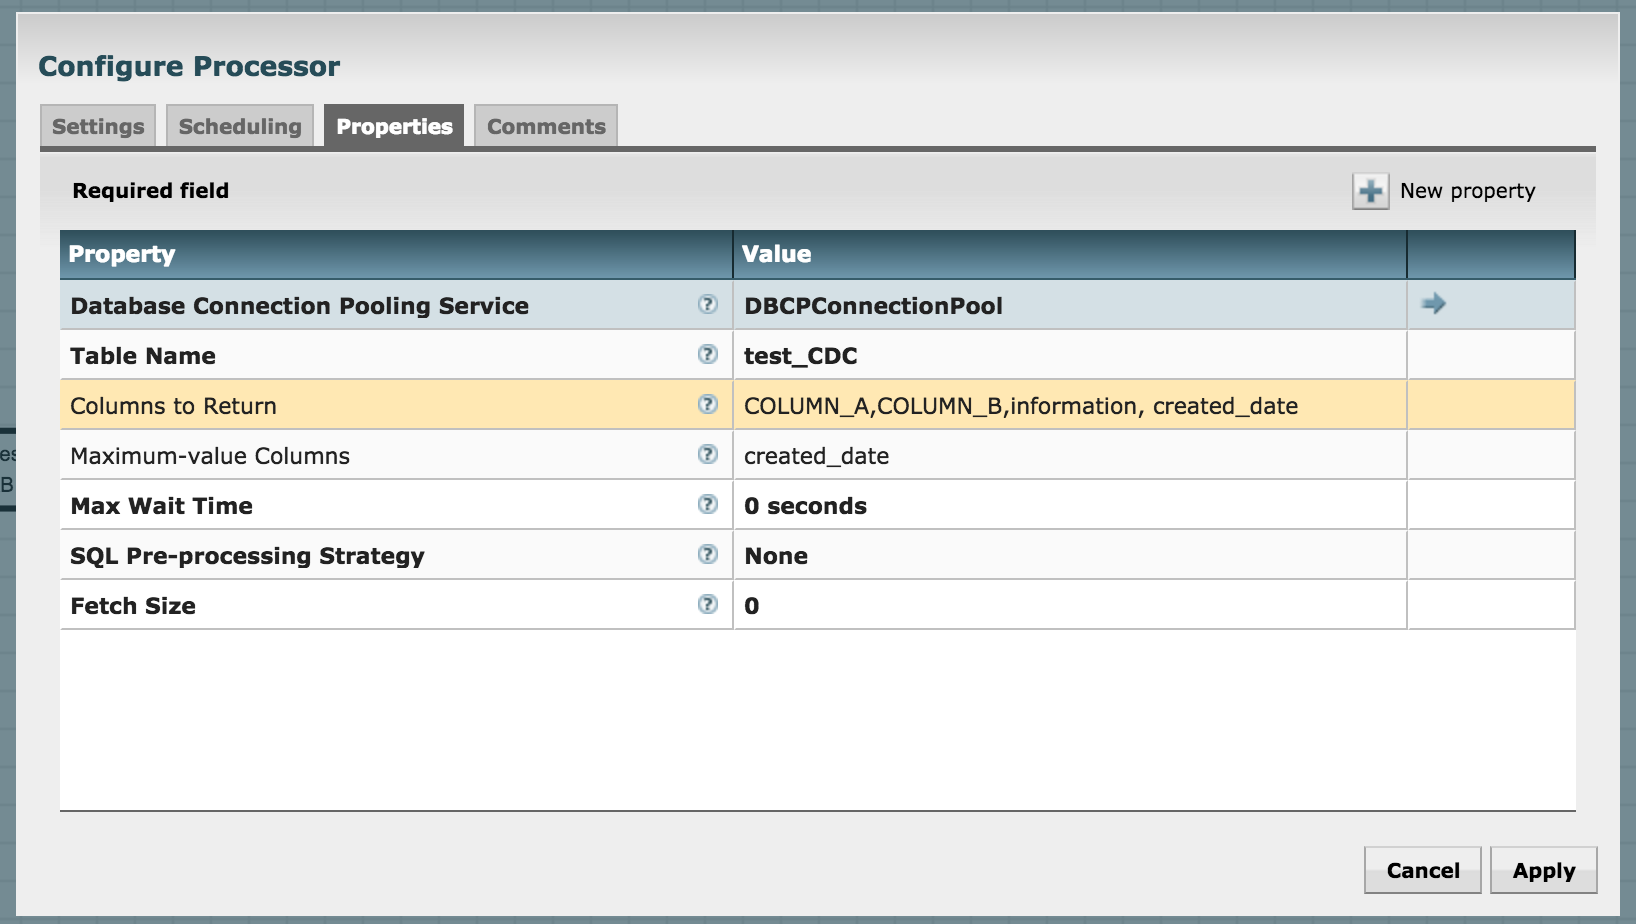Click the Table Name help icon
This screenshot has width=1636, height=924.
click(708, 354)
